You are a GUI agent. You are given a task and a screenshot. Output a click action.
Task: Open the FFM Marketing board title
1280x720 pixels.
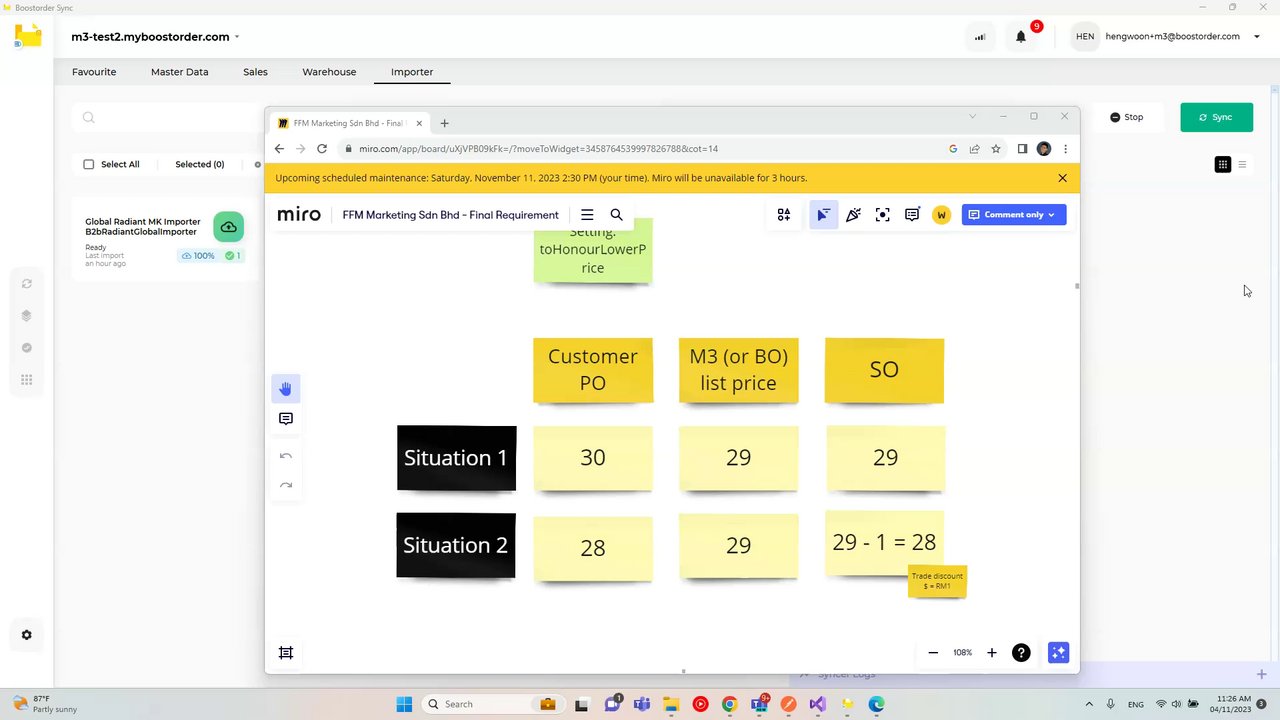[x=451, y=215]
